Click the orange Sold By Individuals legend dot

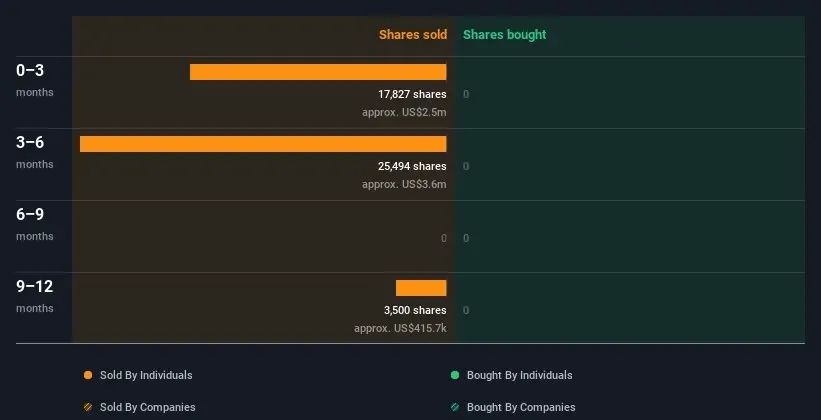point(88,375)
